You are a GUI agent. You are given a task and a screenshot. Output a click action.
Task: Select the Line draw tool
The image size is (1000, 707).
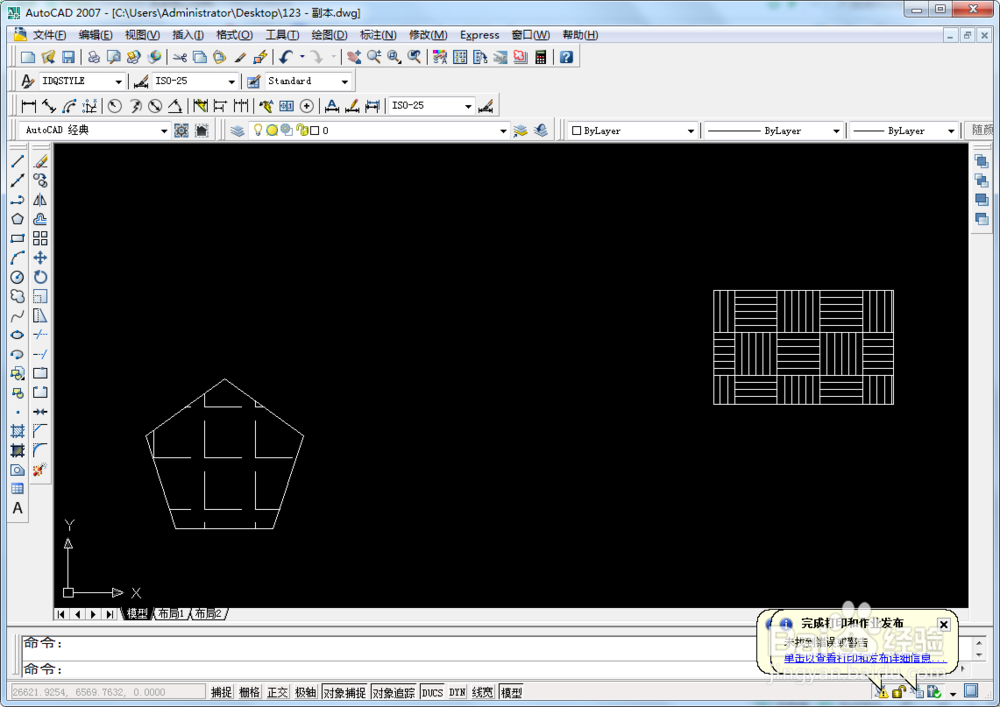pyautogui.click(x=17, y=161)
